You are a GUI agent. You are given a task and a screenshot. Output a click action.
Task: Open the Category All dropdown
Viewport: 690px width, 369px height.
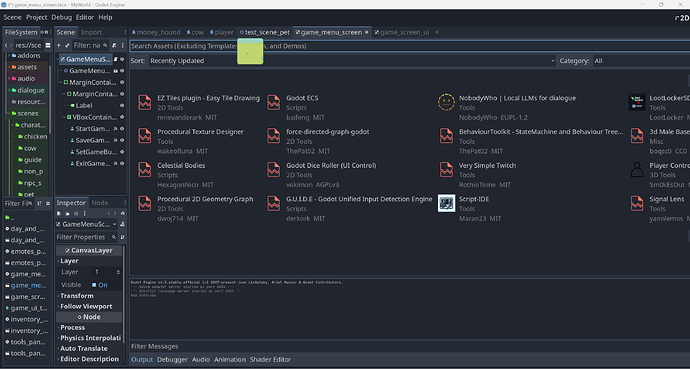click(641, 61)
